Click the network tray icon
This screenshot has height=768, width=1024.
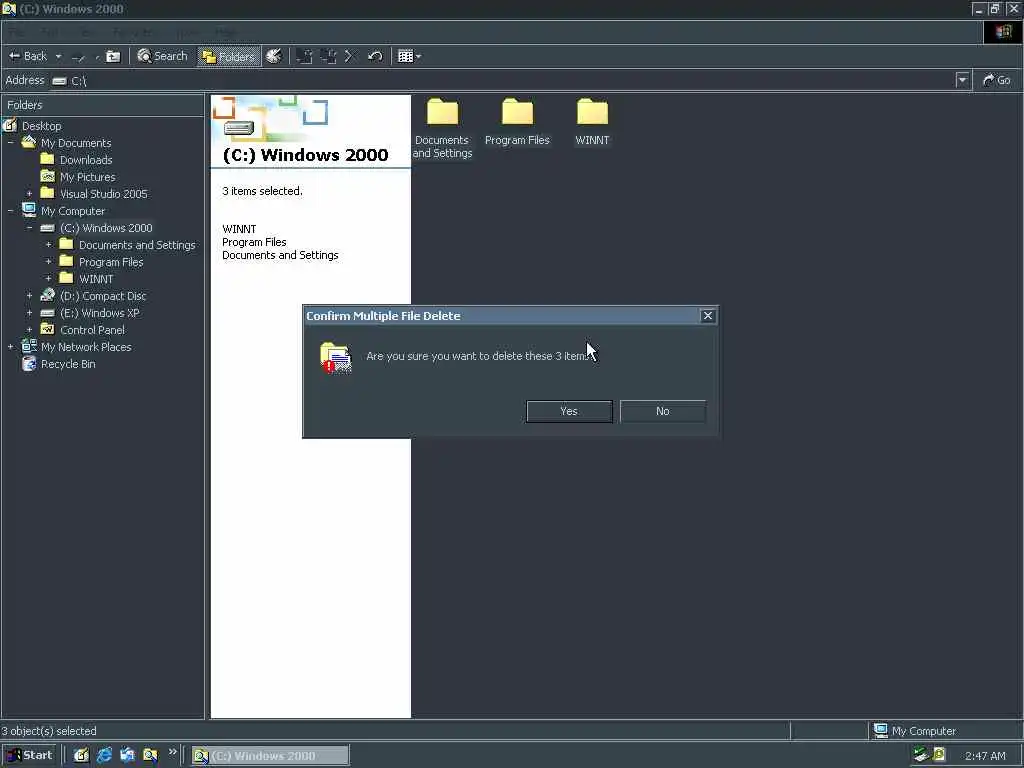921,755
